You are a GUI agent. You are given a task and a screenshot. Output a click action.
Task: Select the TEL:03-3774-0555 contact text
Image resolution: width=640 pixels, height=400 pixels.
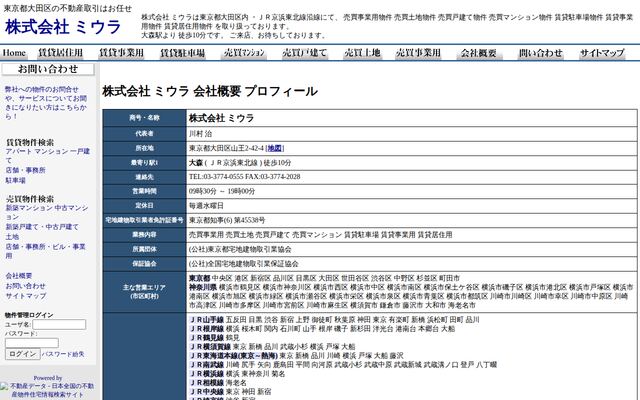pos(216,177)
